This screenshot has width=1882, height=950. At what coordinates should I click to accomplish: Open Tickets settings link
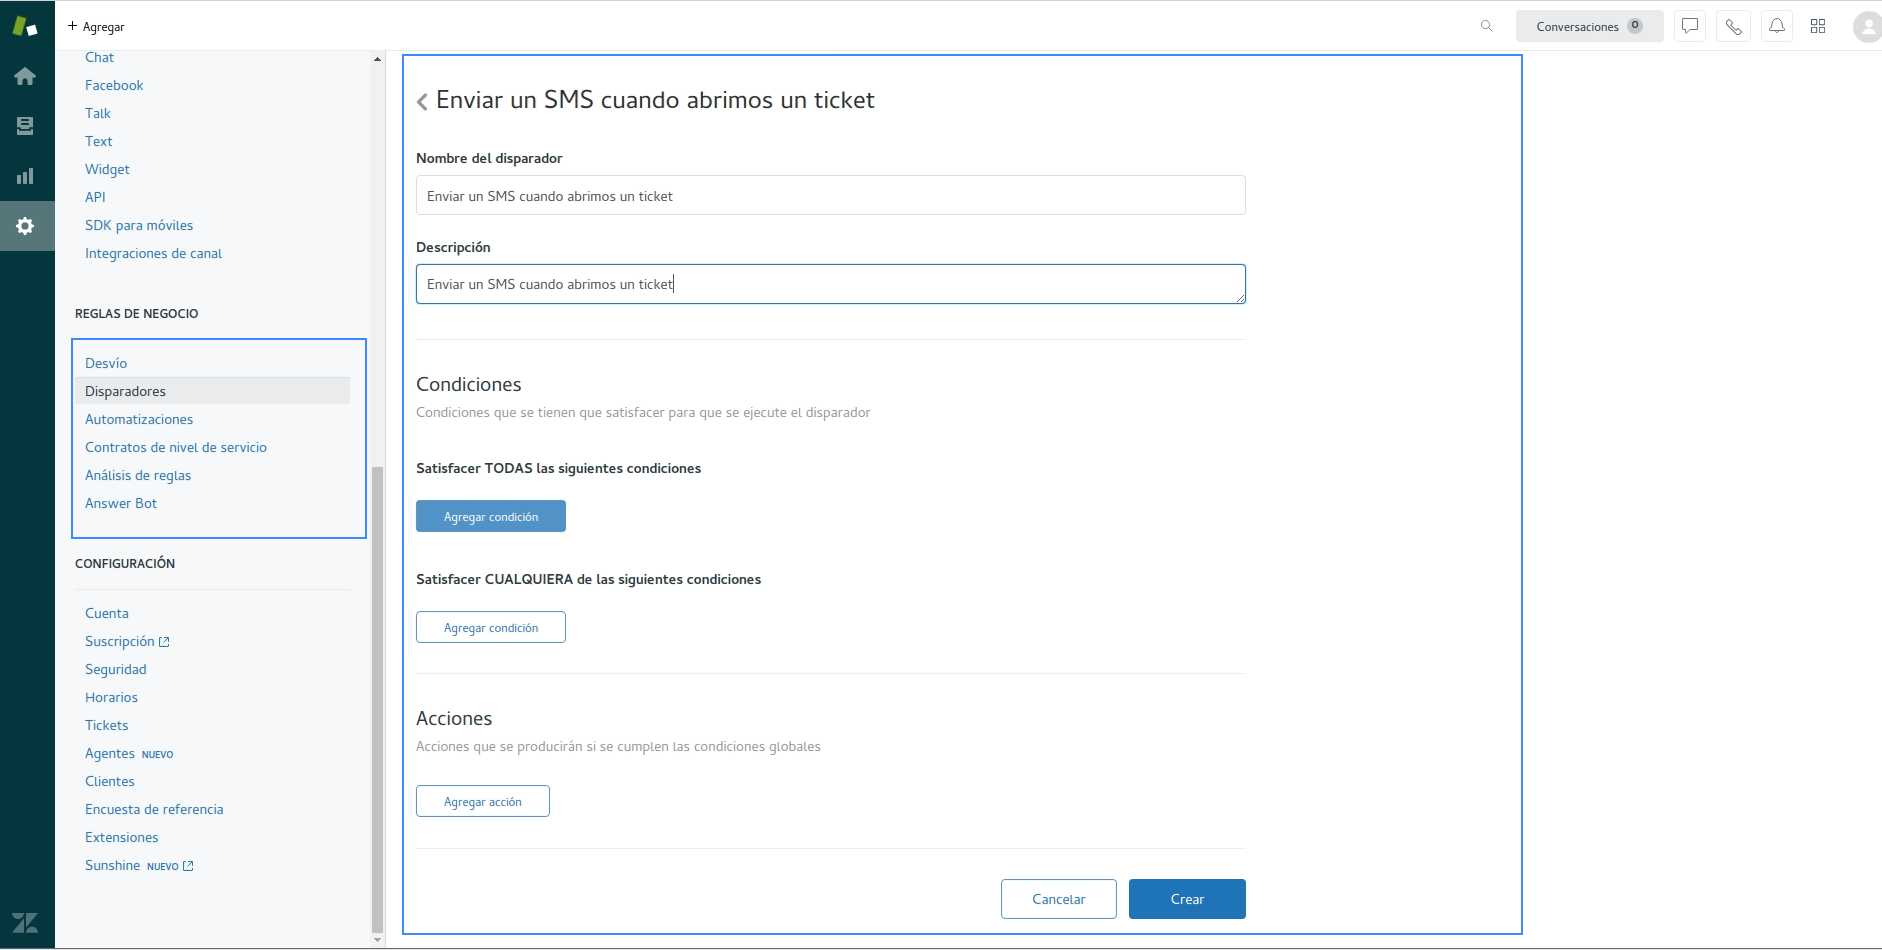tap(107, 725)
